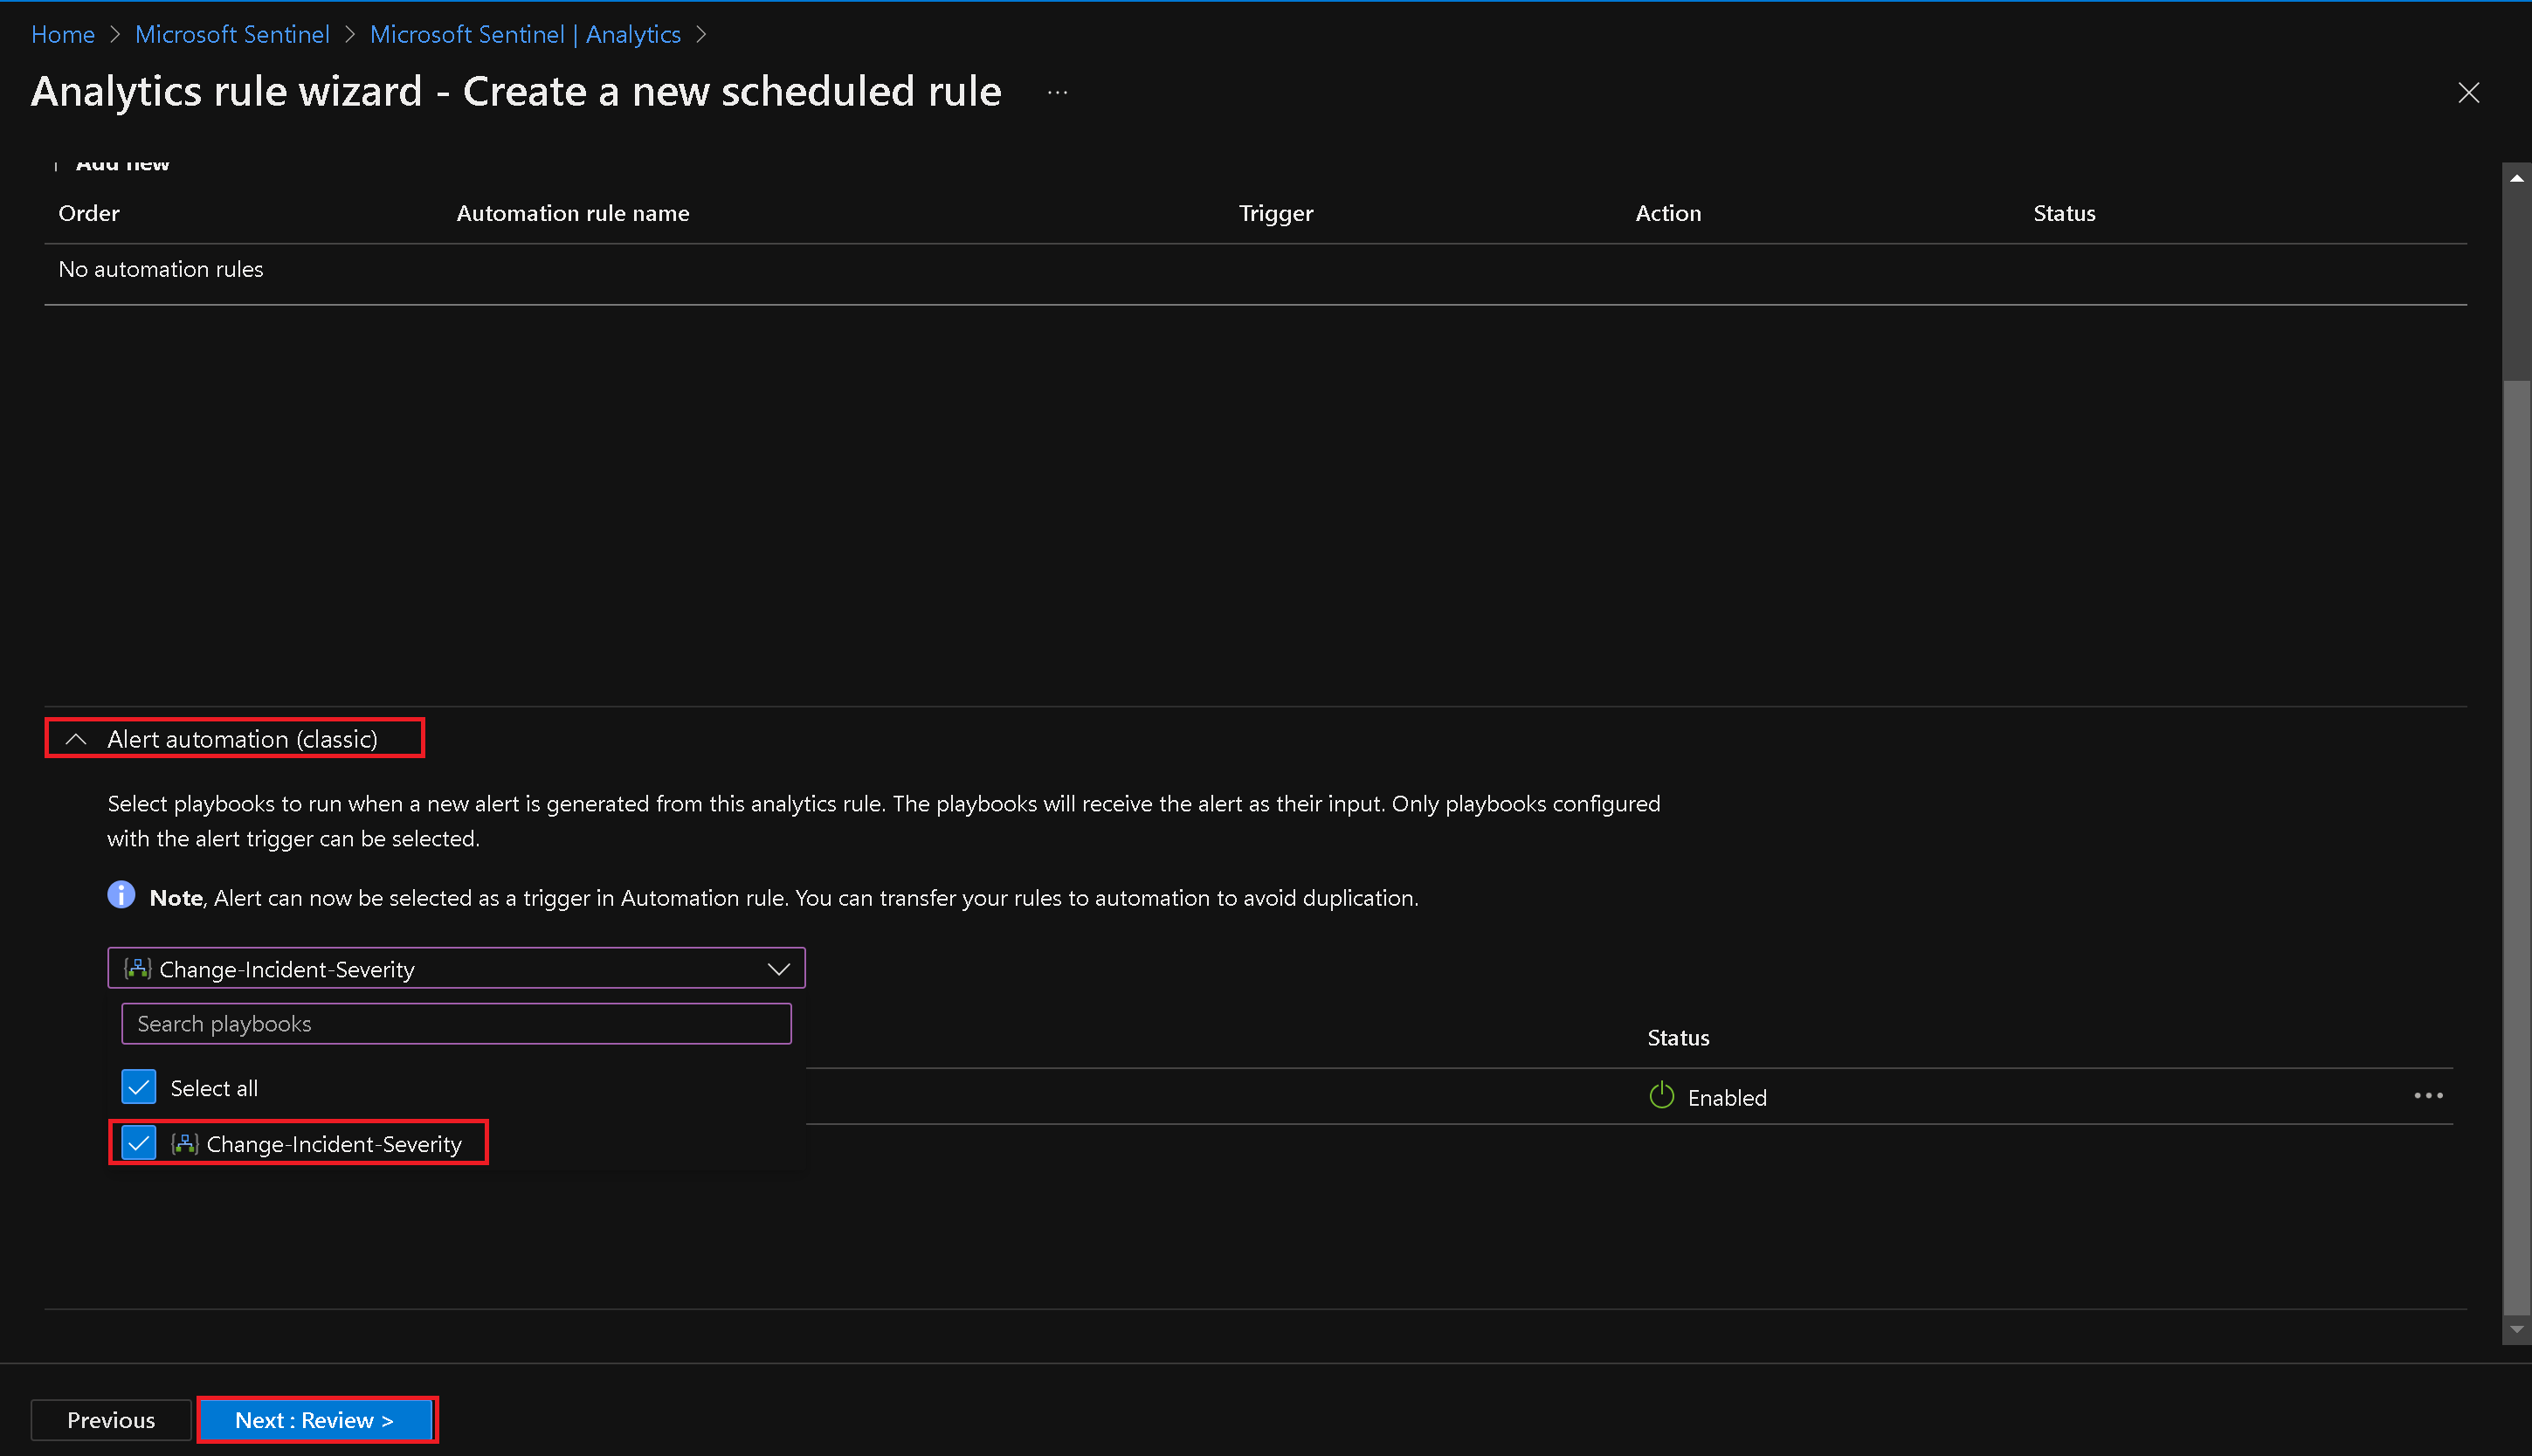This screenshot has height=1456, width=2532.
Task: Click the 'Select all' label text
Action: coord(214,1087)
